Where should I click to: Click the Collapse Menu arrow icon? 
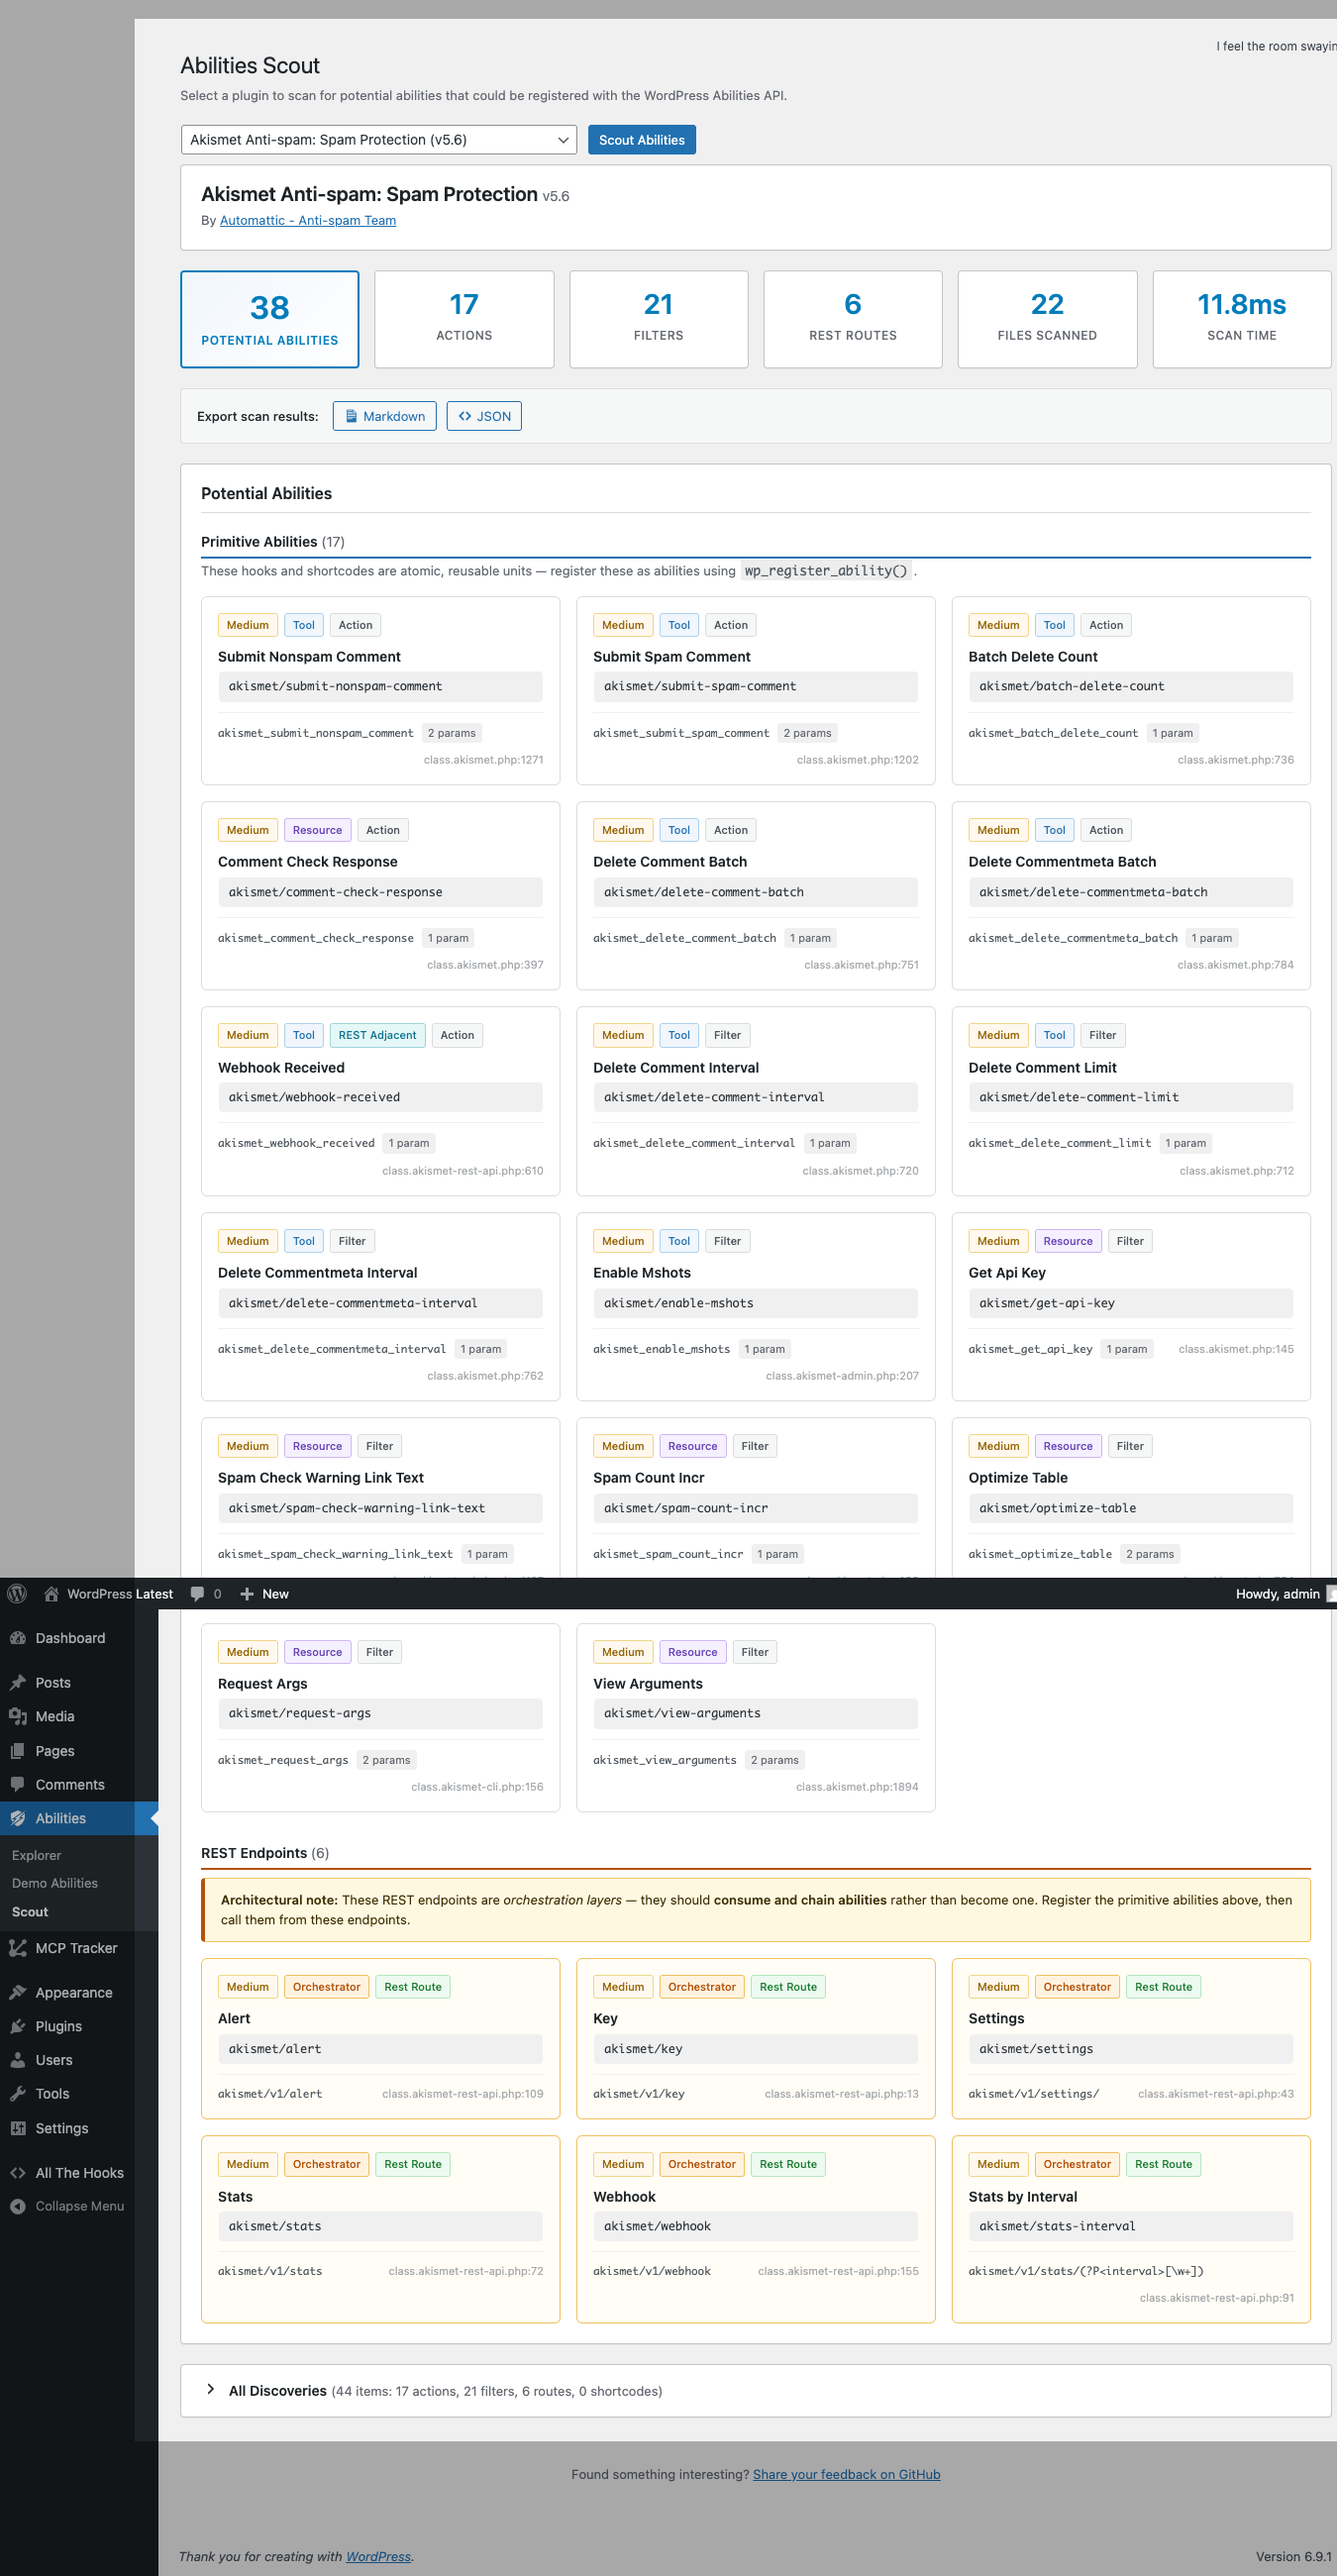[18, 2206]
